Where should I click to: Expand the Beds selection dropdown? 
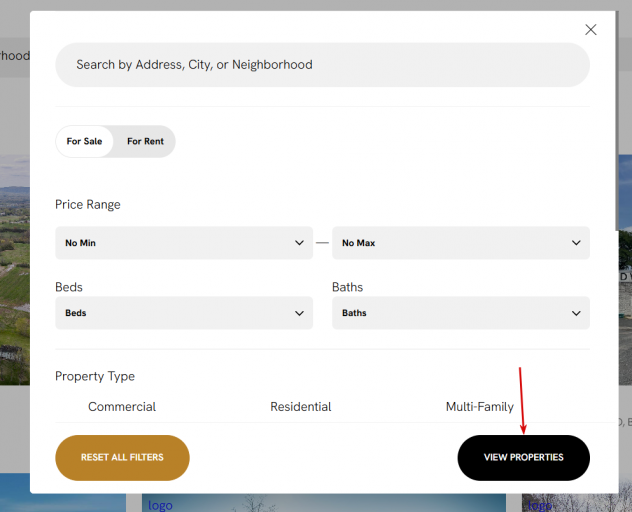pos(184,313)
